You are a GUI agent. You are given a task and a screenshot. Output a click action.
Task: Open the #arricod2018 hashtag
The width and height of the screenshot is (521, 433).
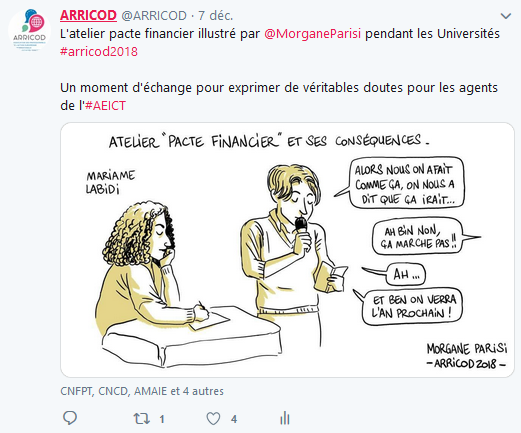[x=99, y=52]
